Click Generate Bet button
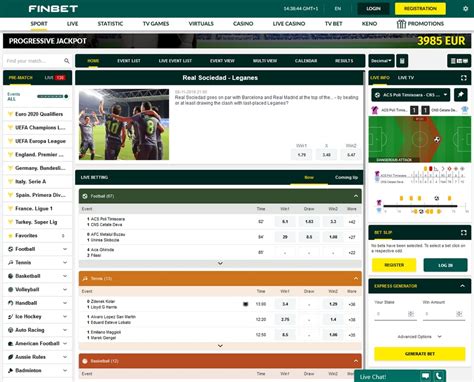The width and height of the screenshot is (474, 382). (420, 354)
